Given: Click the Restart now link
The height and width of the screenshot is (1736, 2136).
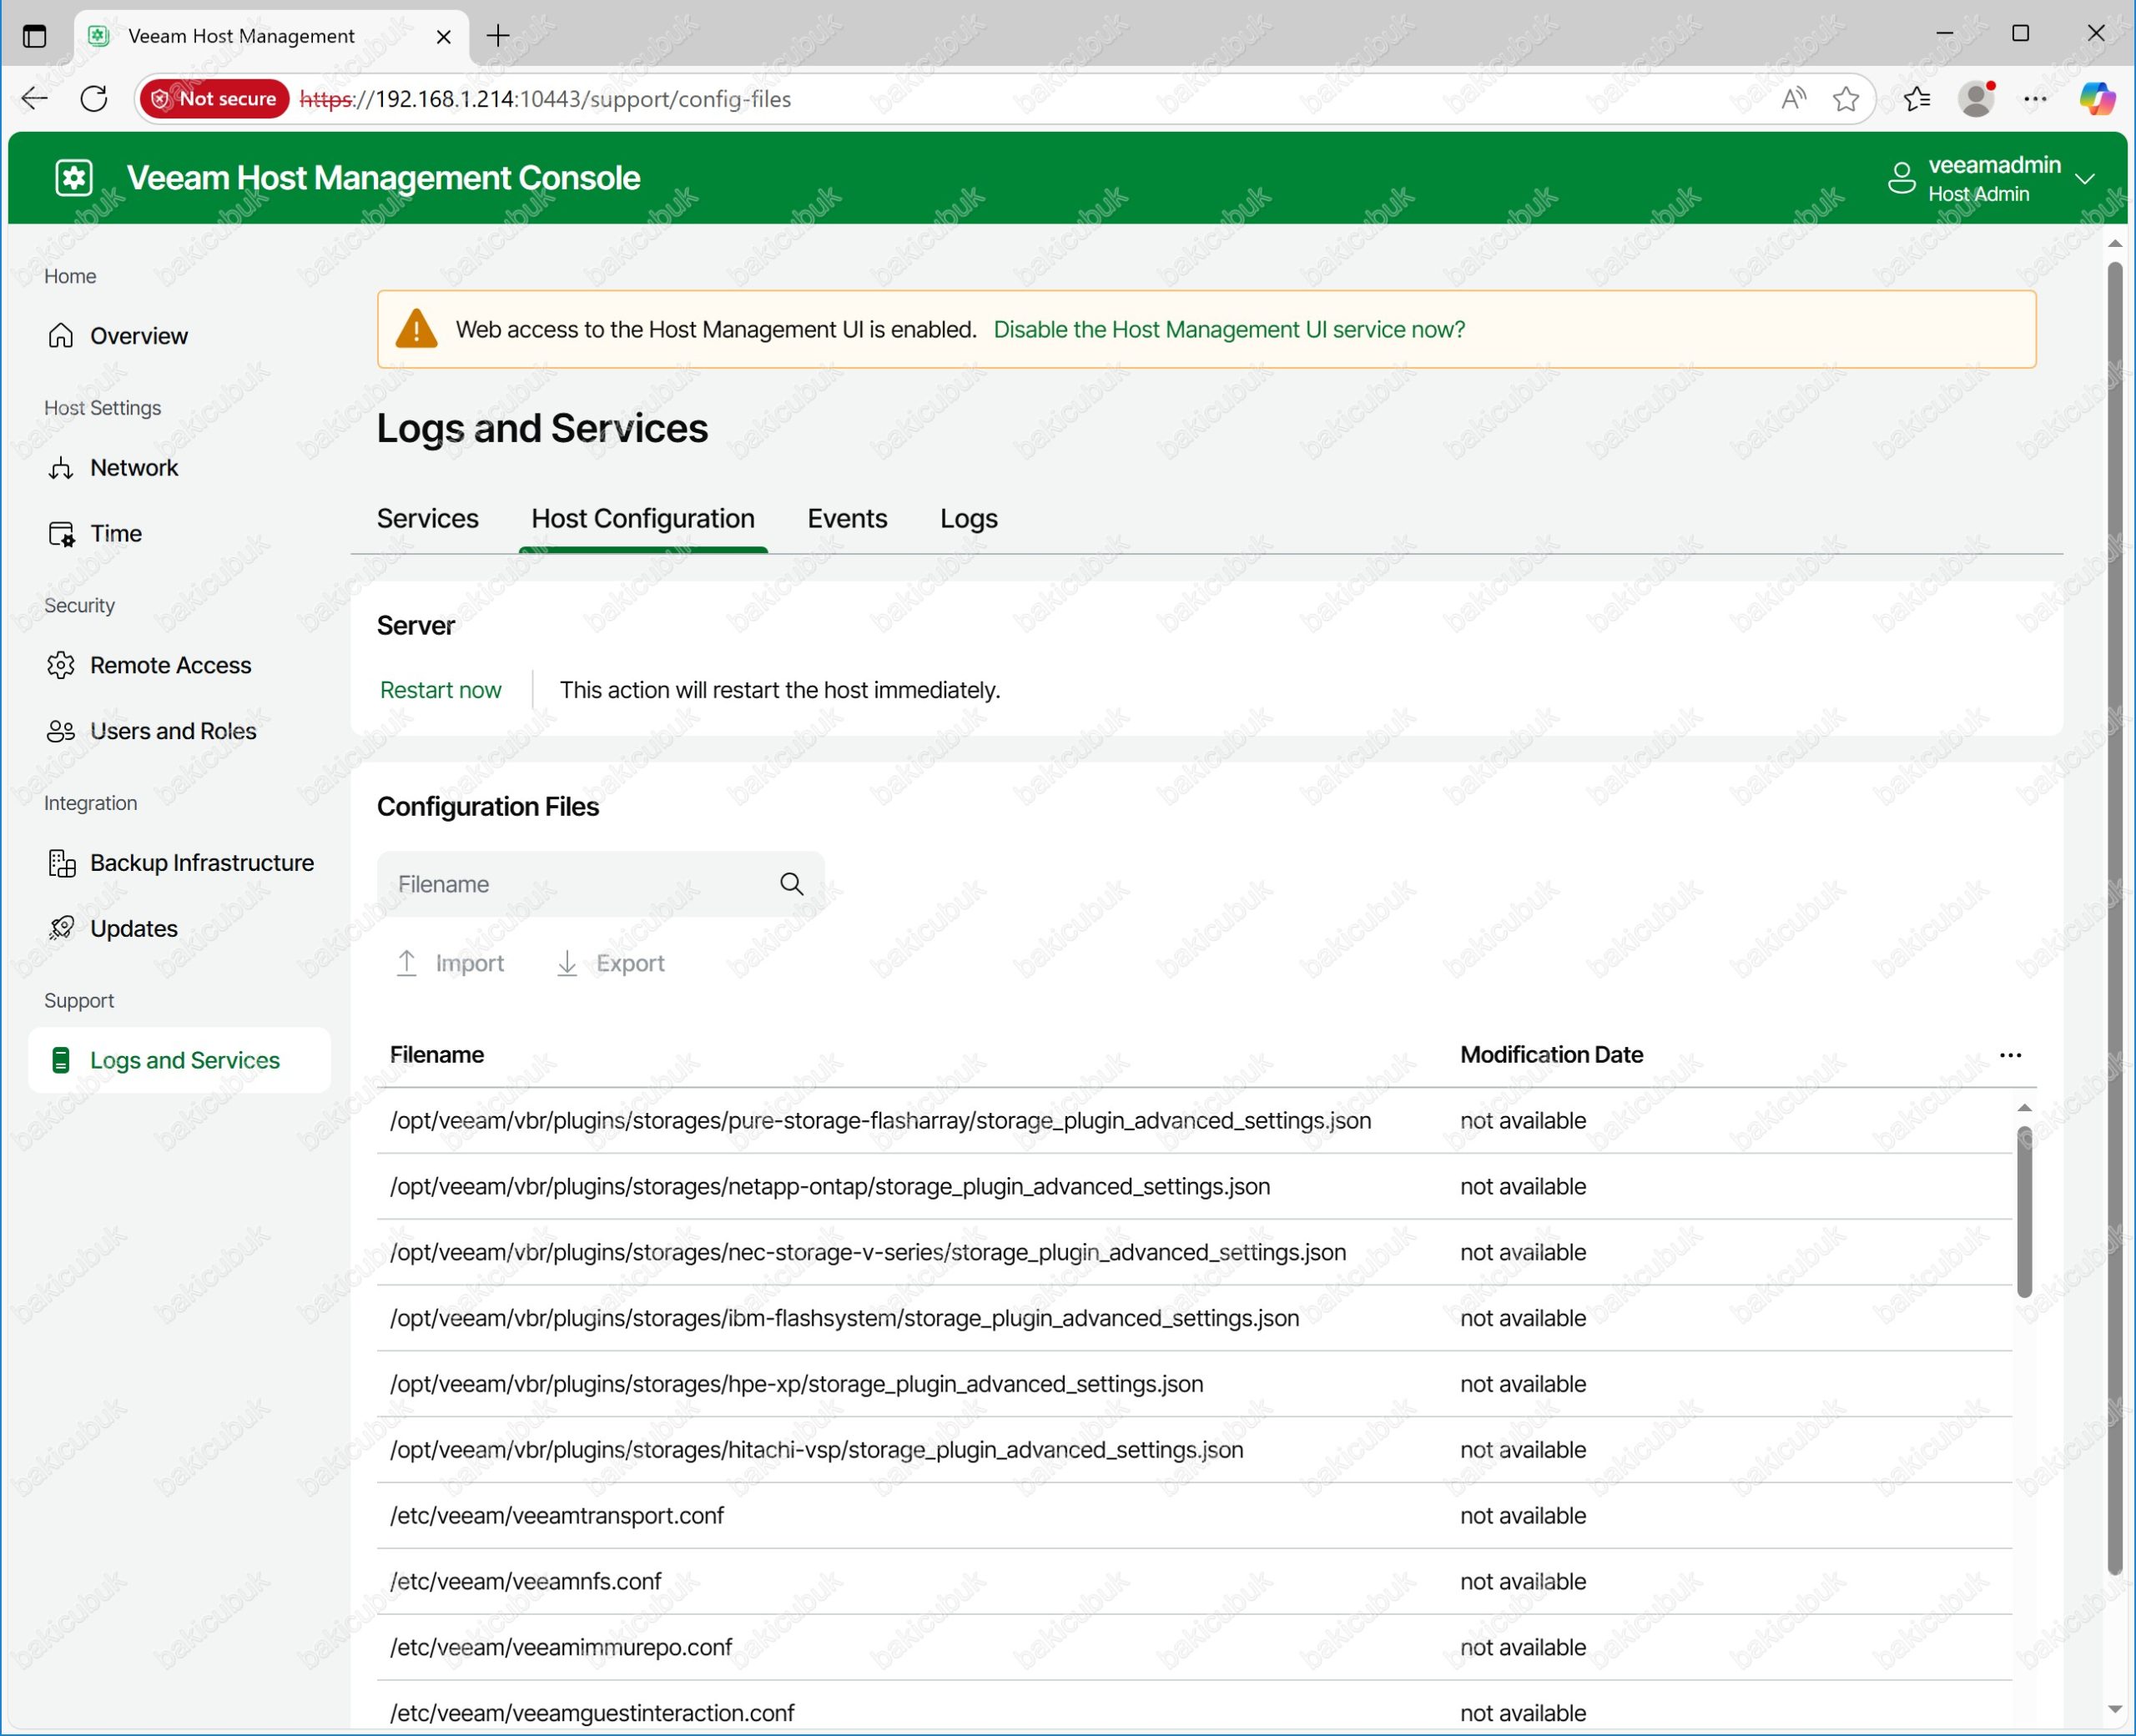Looking at the screenshot, I should (440, 690).
